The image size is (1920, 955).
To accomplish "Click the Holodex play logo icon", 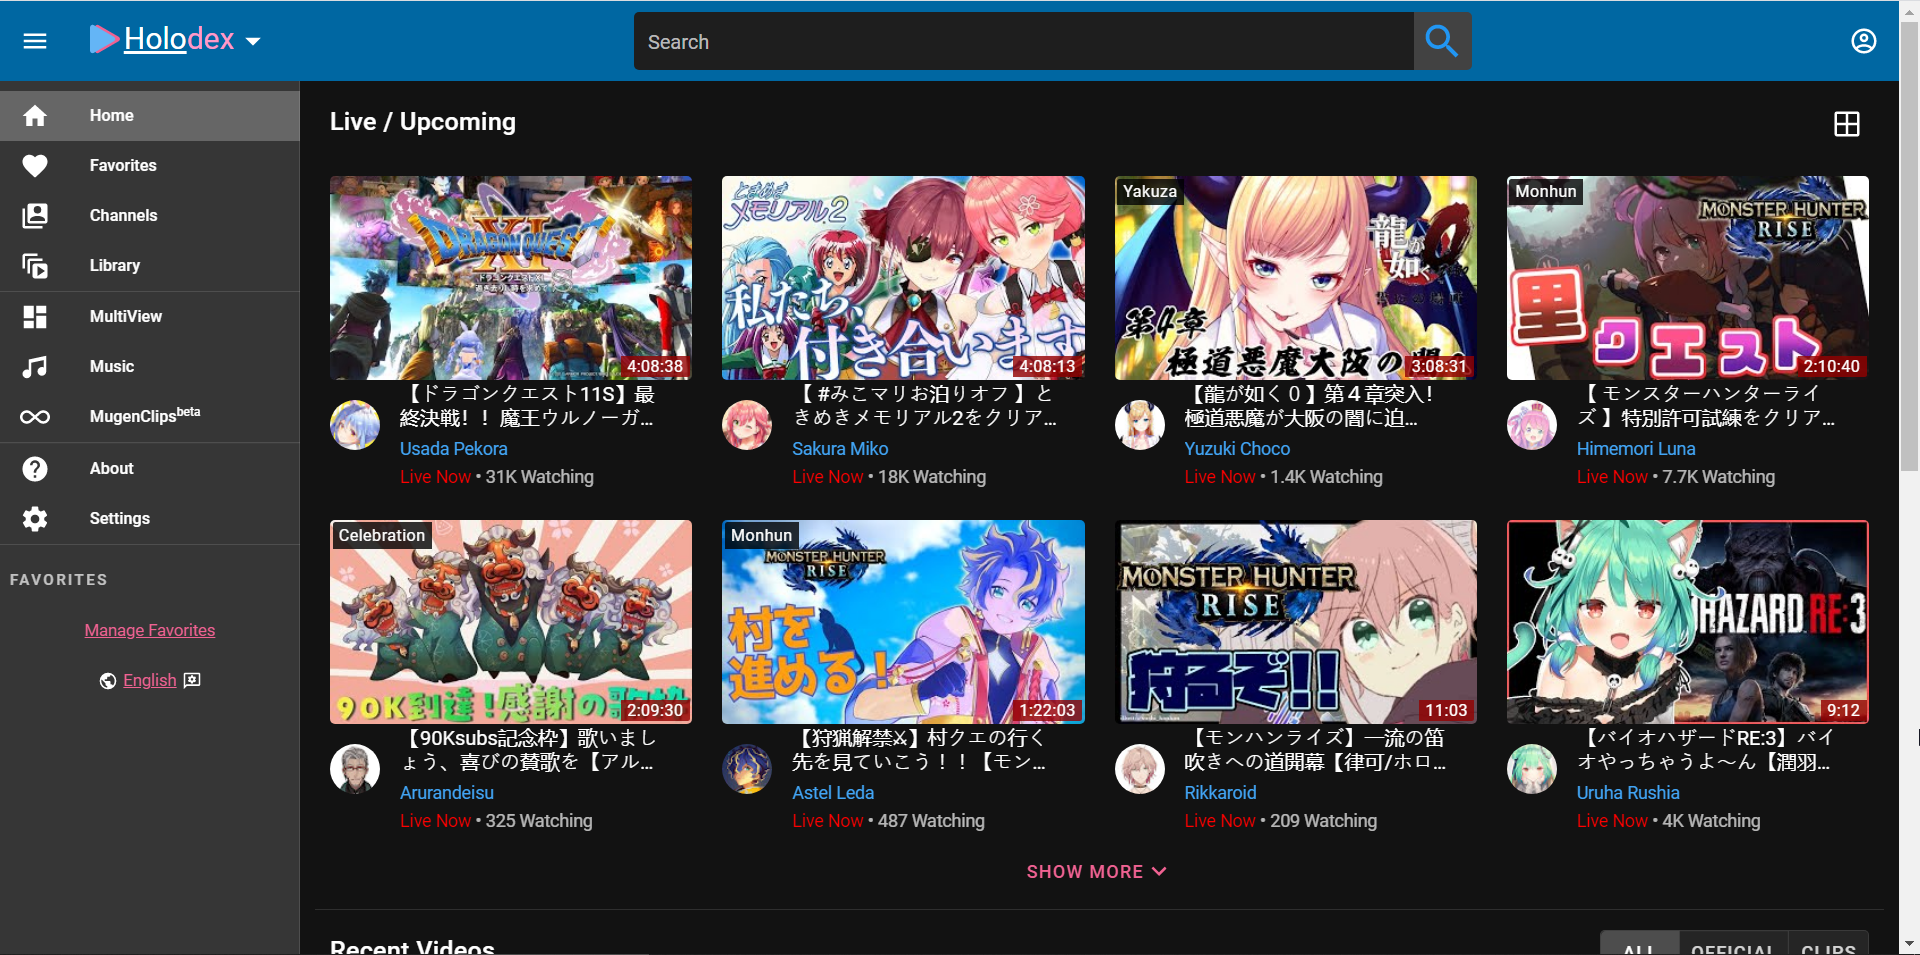I will tap(104, 39).
